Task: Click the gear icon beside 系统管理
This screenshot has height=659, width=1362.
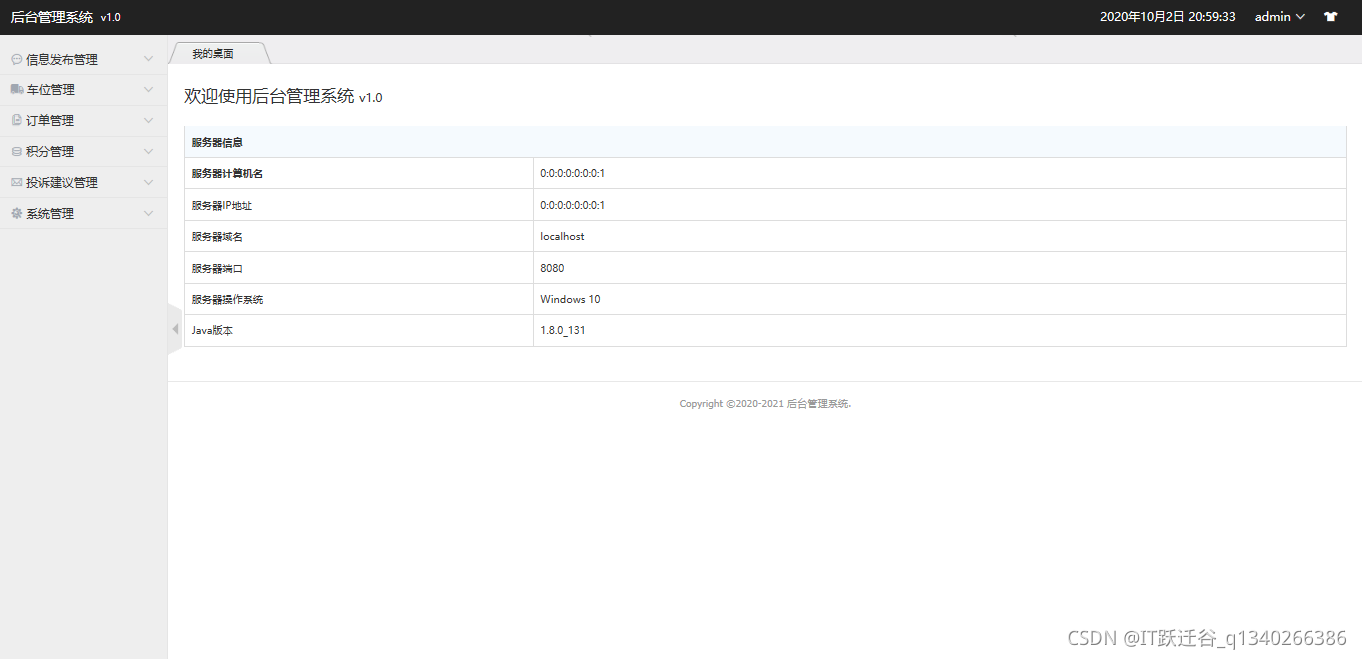Action: coord(16,214)
